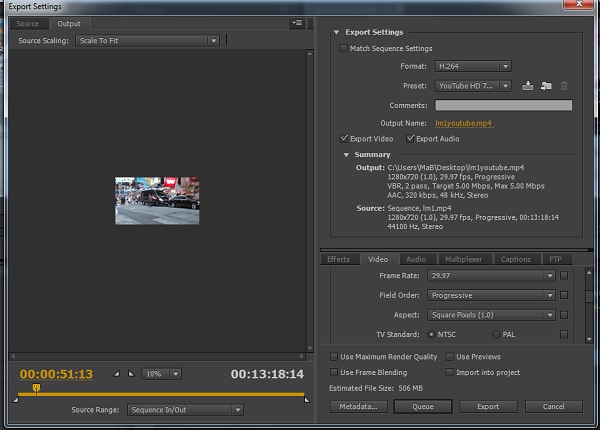Click the Save Preset icon
The height and width of the screenshot is (430, 600).
(528, 86)
